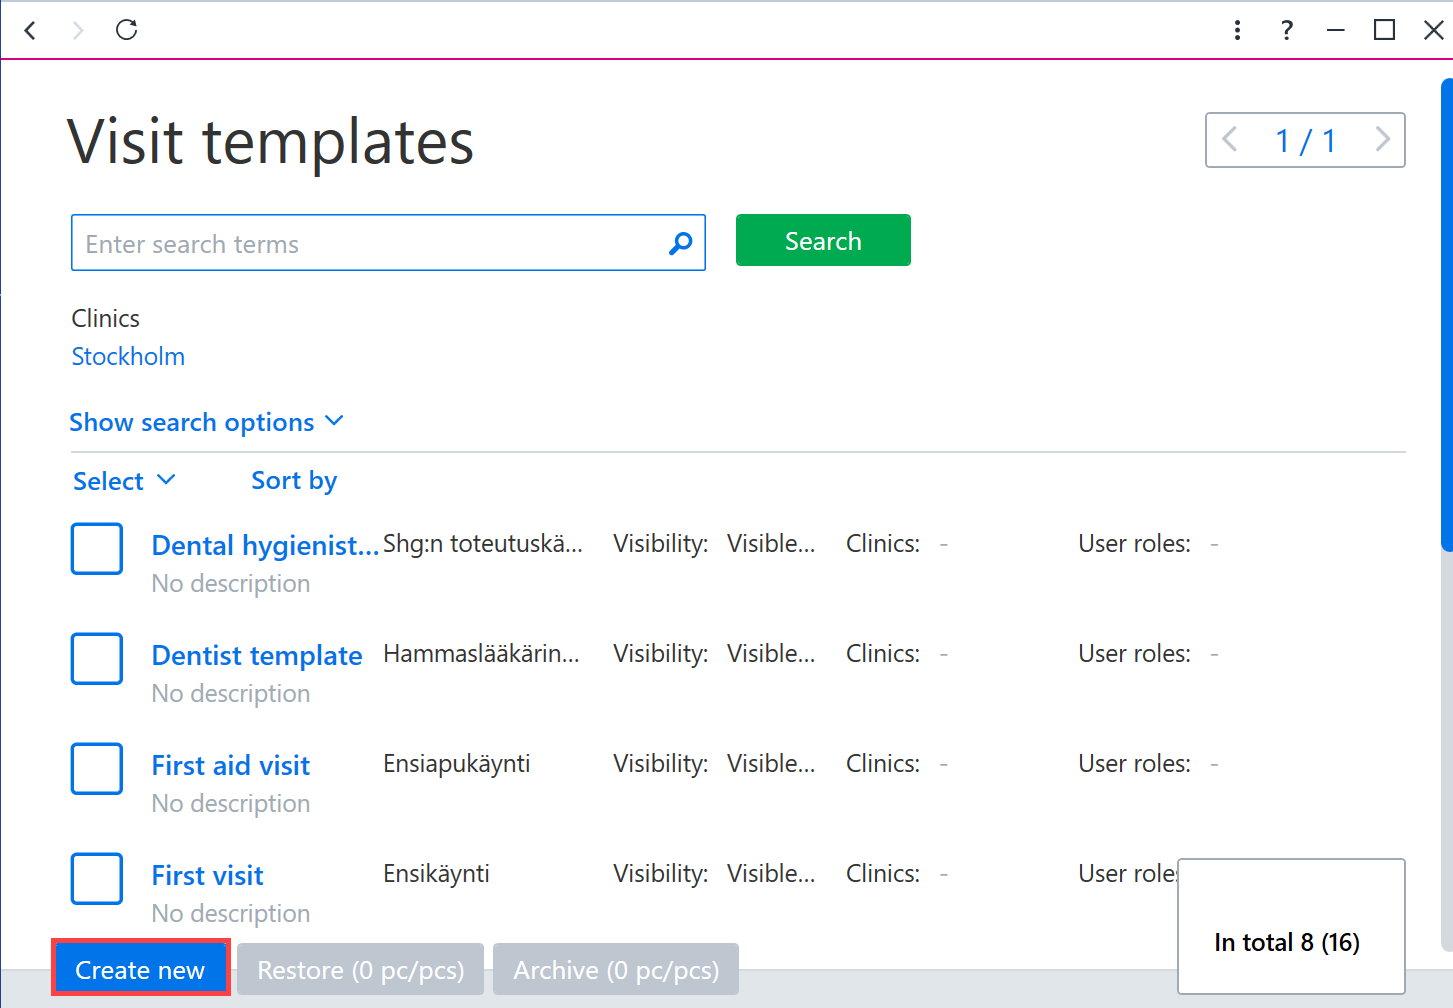
Task: Click the reload page icon
Action: [x=126, y=30]
